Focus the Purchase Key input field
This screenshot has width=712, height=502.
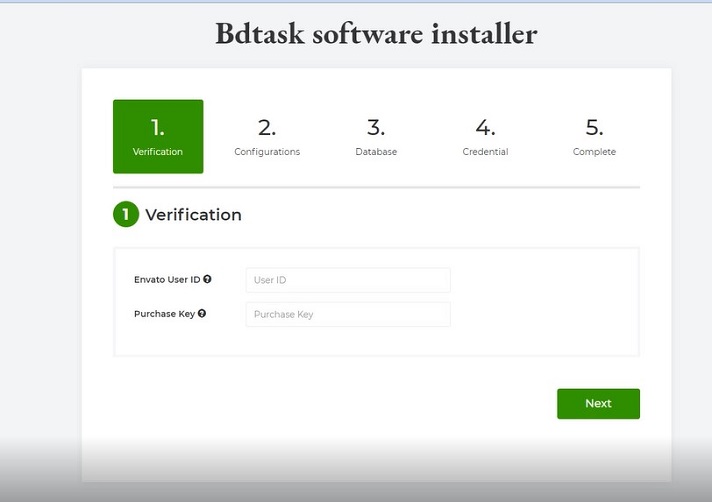point(348,314)
